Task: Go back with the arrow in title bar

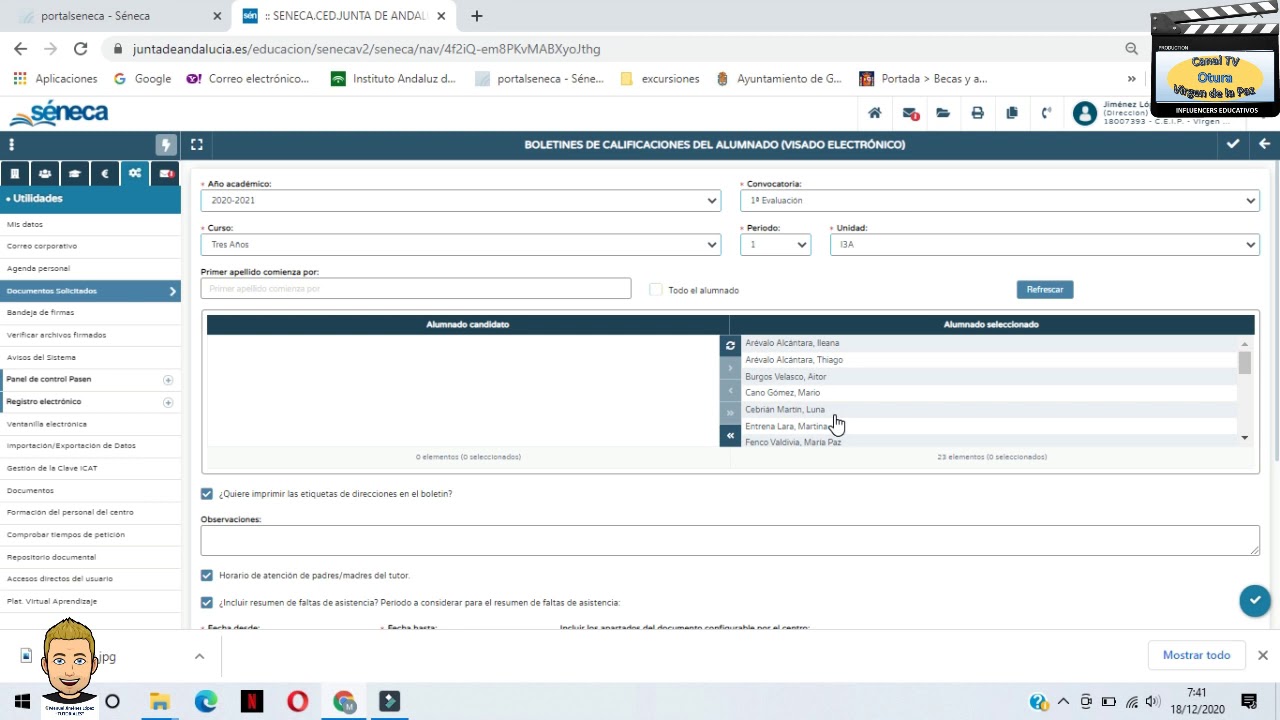Action: pos(1264,144)
